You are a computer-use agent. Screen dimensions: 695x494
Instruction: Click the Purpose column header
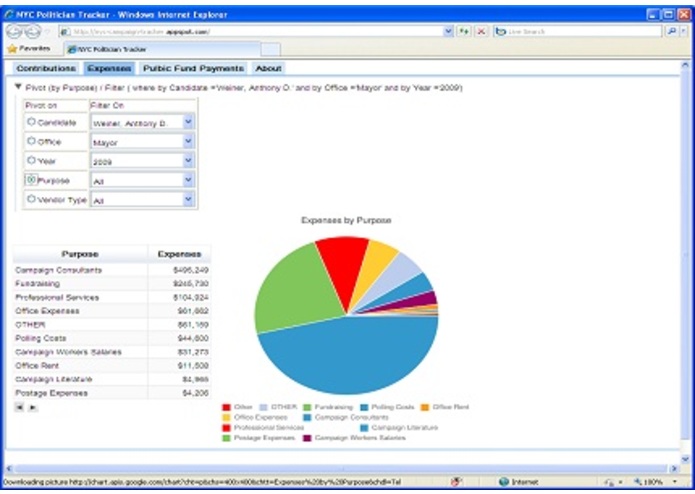tap(80, 254)
